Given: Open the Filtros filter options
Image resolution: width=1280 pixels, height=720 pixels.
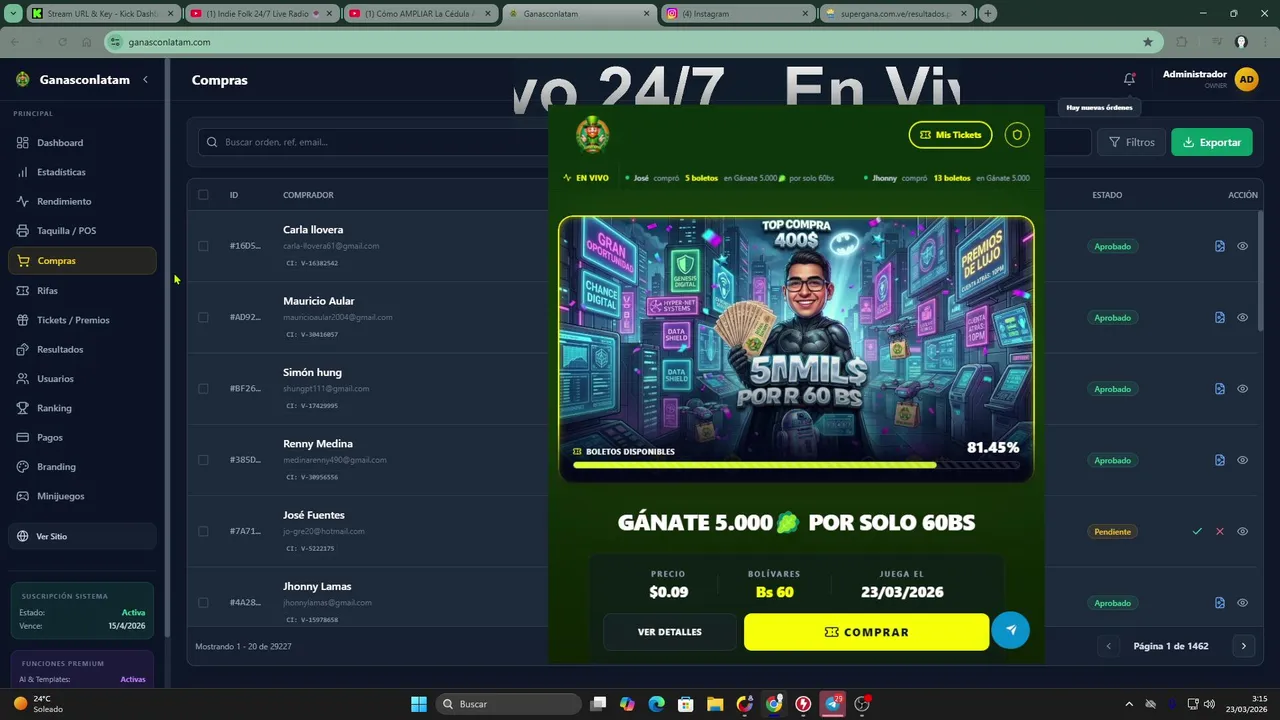Looking at the screenshot, I should [1131, 142].
